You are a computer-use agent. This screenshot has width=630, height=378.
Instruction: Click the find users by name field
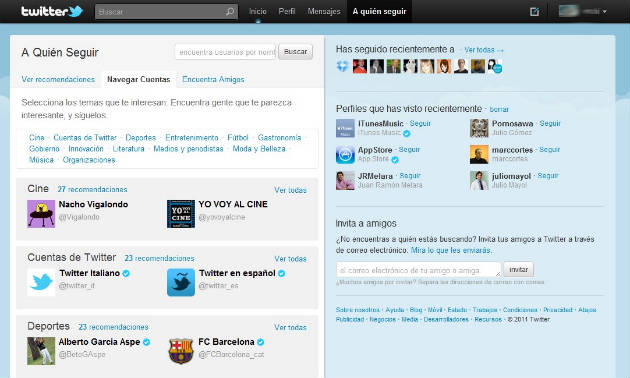[225, 52]
